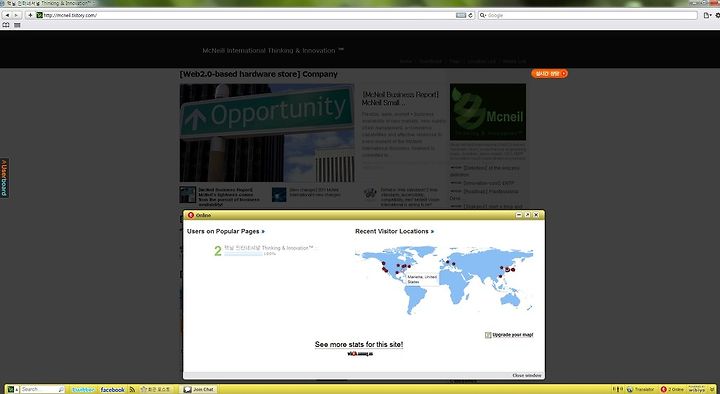Pop out the Online panel
This screenshot has height=394, width=720.
(x=527, y=215)
